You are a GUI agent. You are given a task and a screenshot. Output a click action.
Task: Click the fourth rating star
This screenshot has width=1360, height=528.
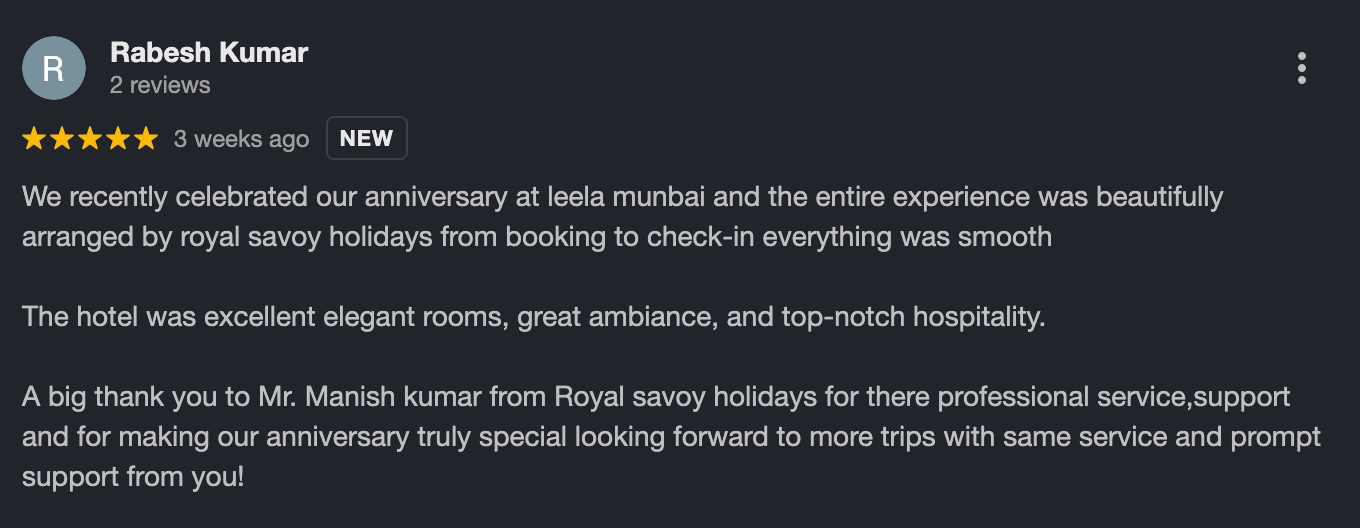pos(118,138)
